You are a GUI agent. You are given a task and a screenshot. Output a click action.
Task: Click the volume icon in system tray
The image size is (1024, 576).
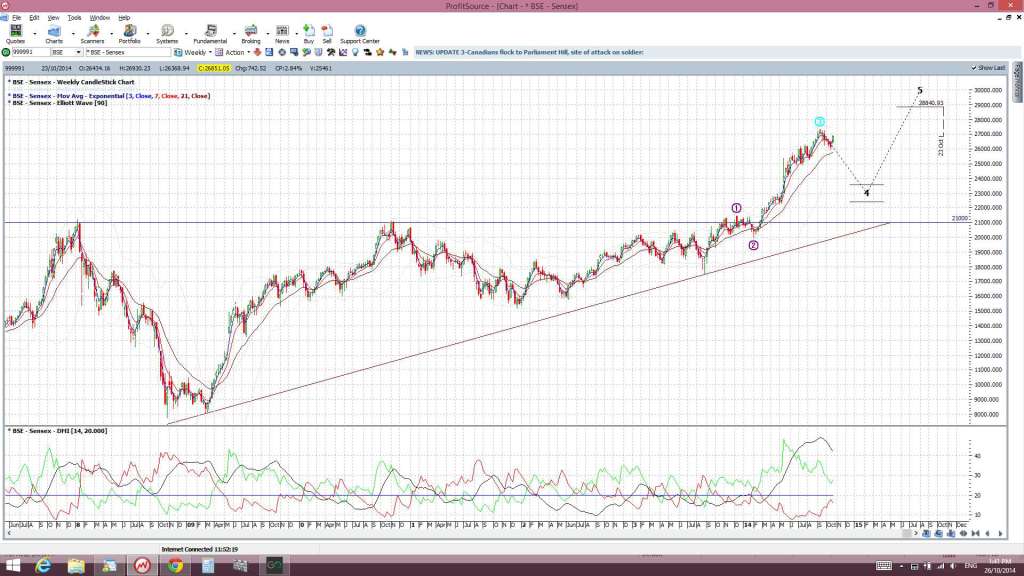[953, 566]
